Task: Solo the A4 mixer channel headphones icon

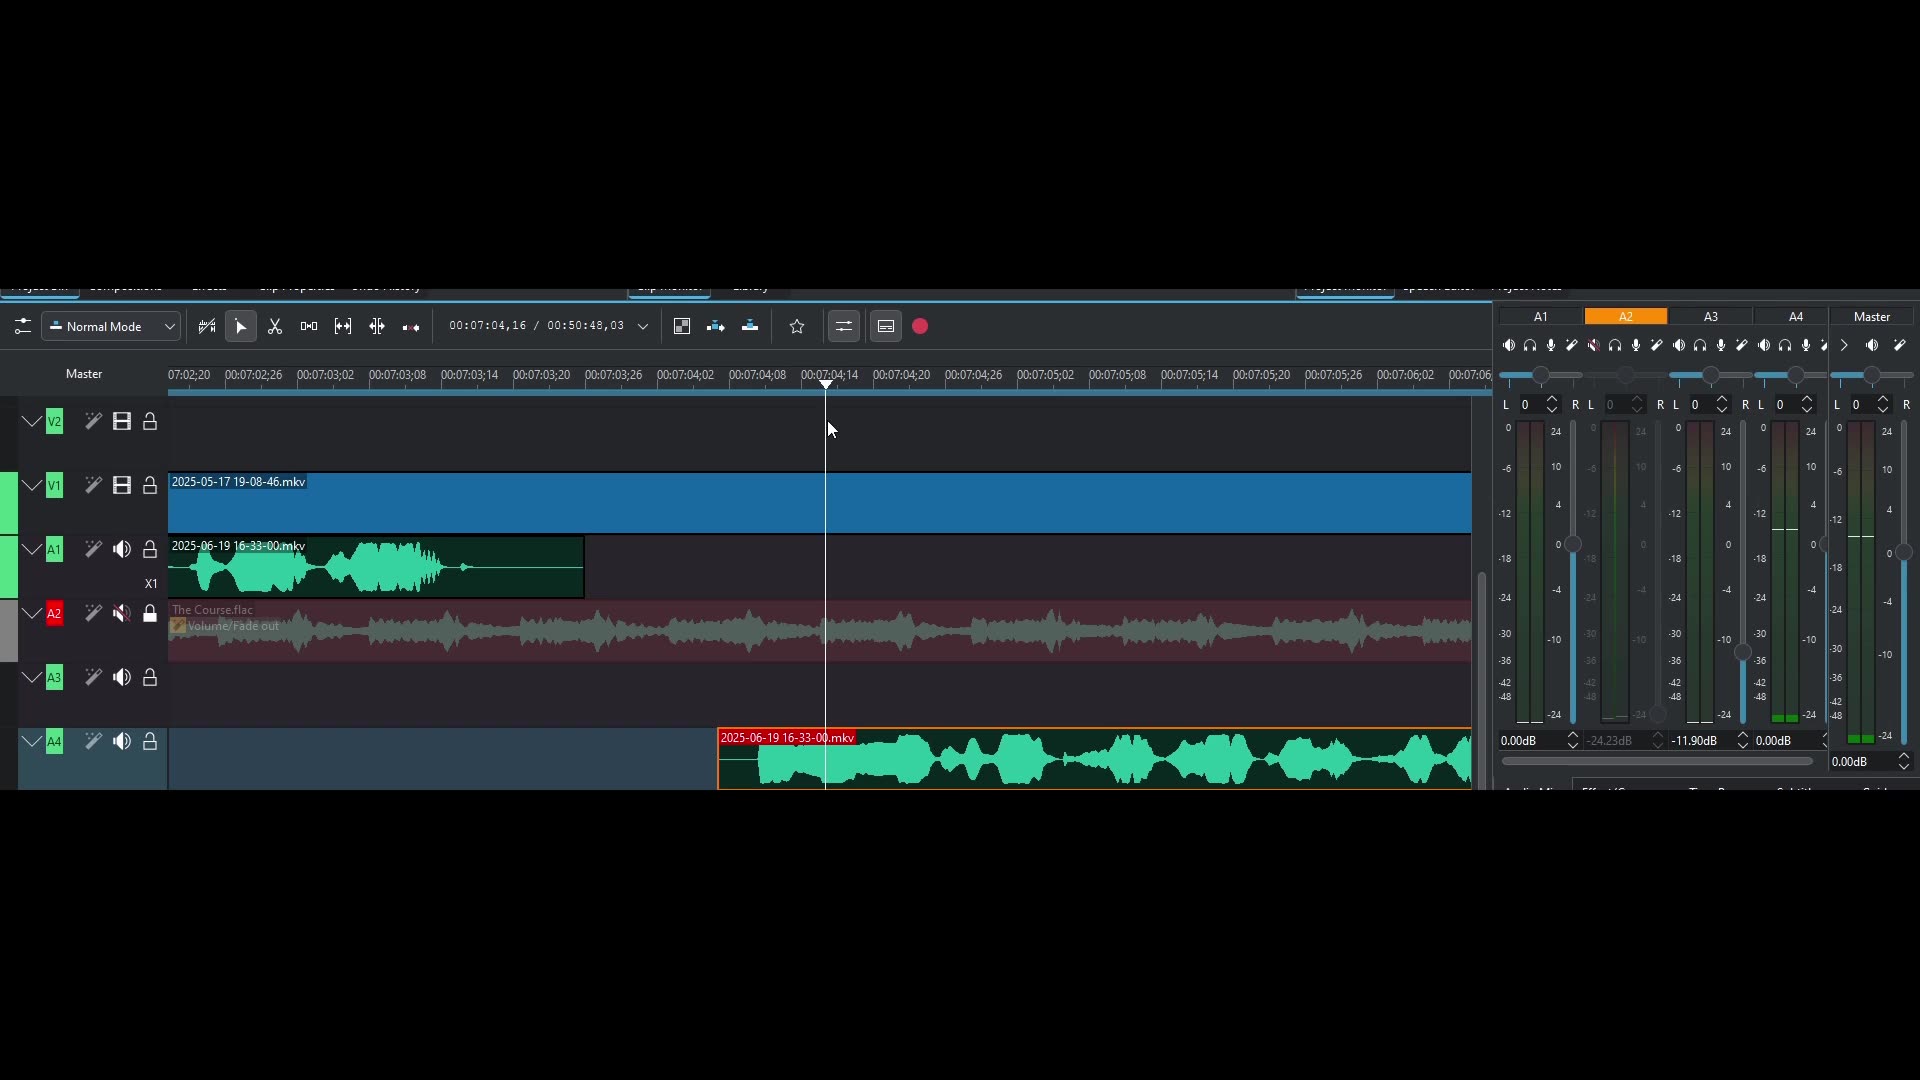Action: click(1785, 346)
